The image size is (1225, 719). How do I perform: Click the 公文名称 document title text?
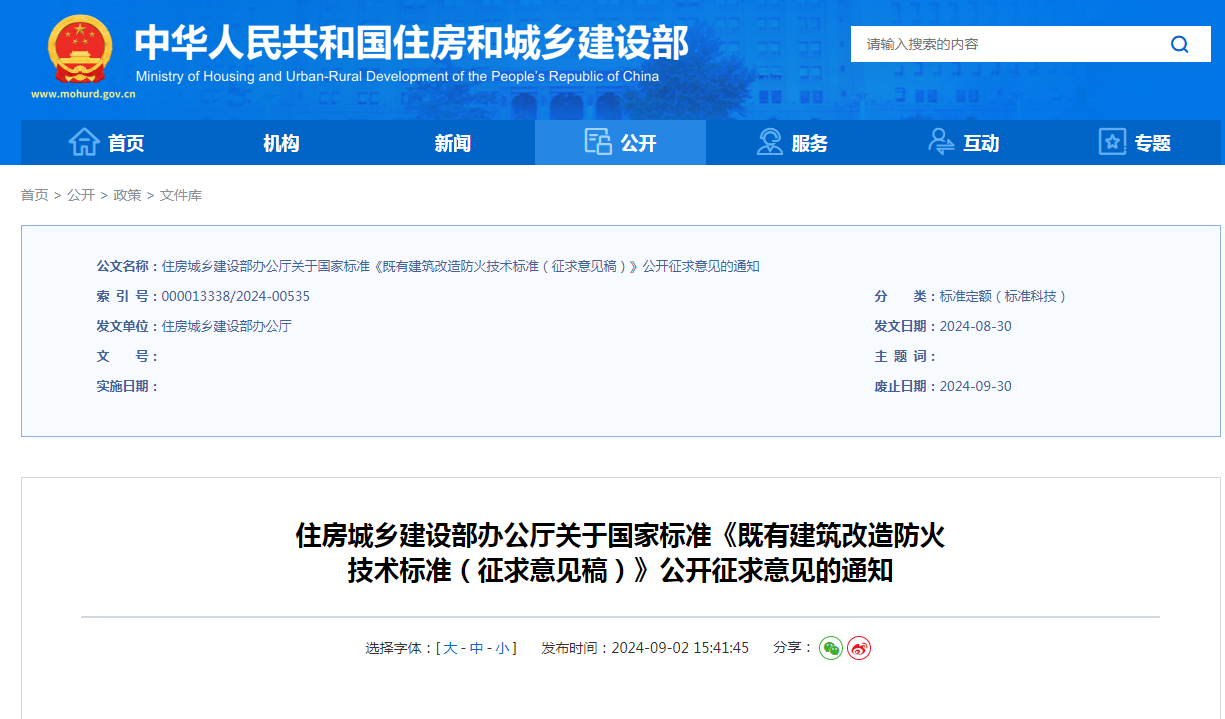(461, 266)
